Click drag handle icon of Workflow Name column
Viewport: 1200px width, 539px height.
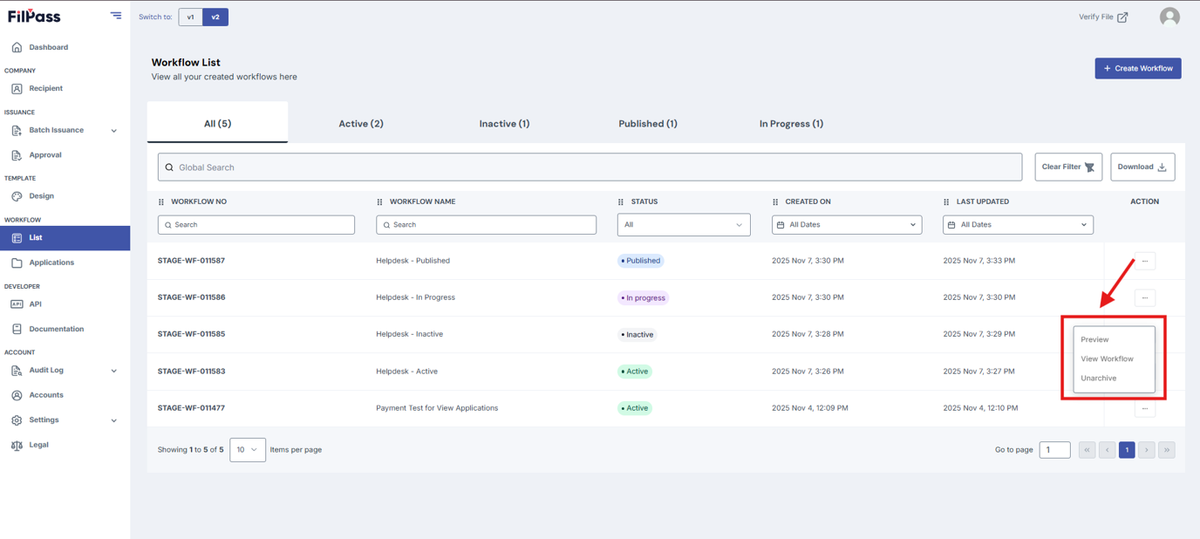click(x=380, y=202)
